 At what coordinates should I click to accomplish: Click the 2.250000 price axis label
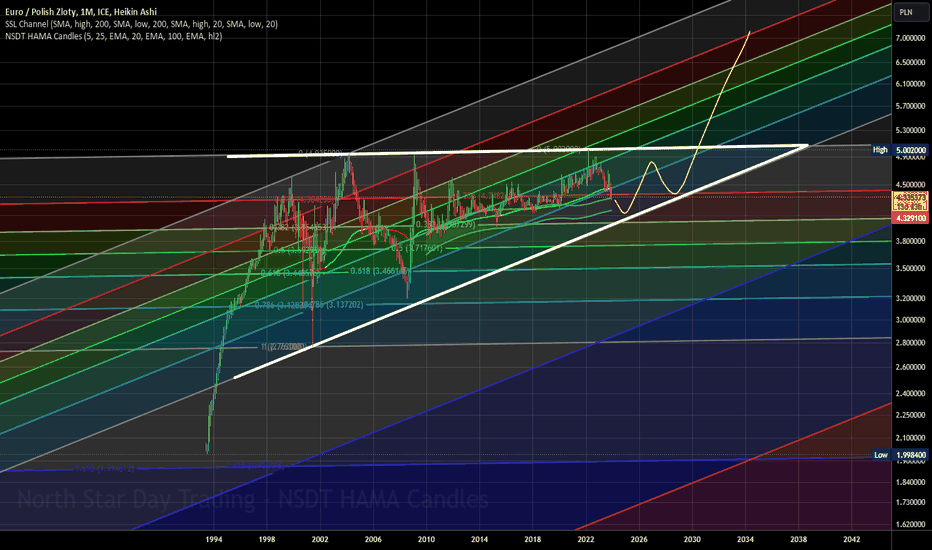coord(911,415)
